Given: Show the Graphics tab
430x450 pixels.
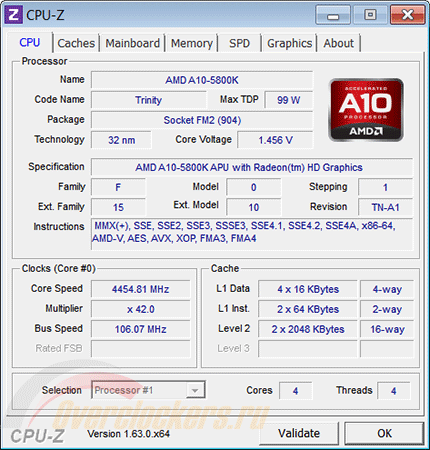Looking at the screenshot, I should tap(290, 43).
